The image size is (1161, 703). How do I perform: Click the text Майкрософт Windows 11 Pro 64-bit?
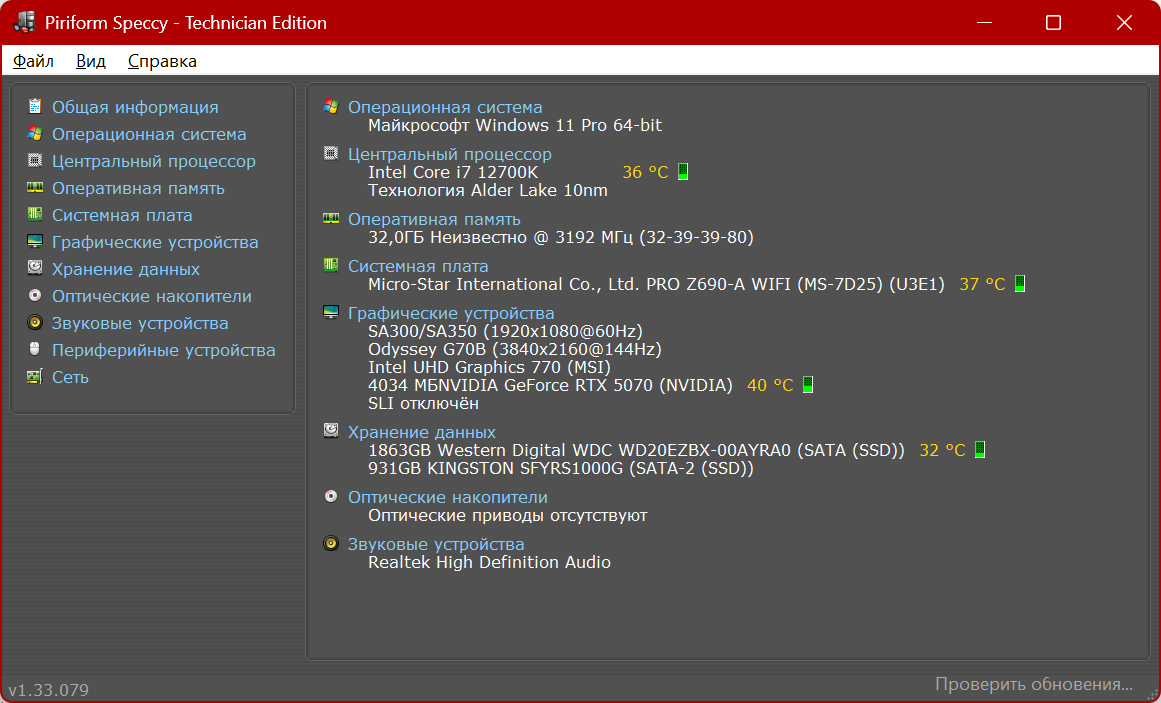point(515,125)
